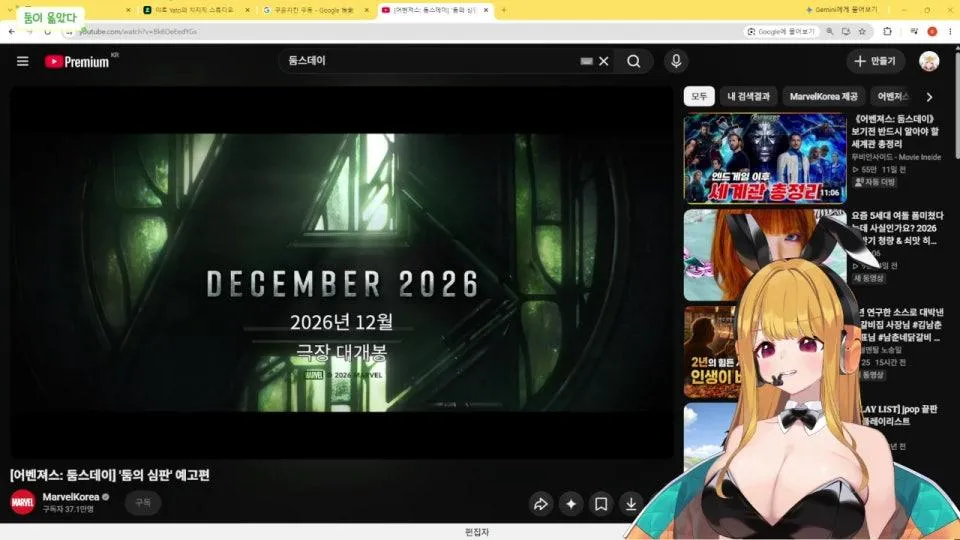This screenshot has width=960, height=540.
Task: Switch to the Google 검색 browser tab
Action: pos(313,10)
